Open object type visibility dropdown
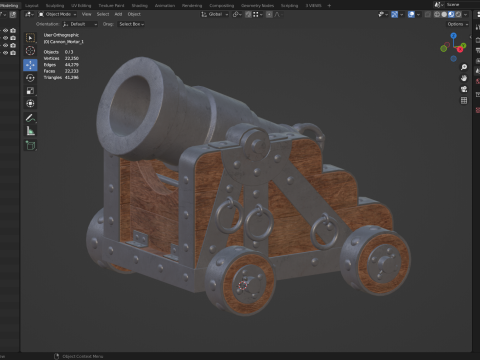Screen dimensions: 480x360 pyautogui.click(x=382, y=14)
